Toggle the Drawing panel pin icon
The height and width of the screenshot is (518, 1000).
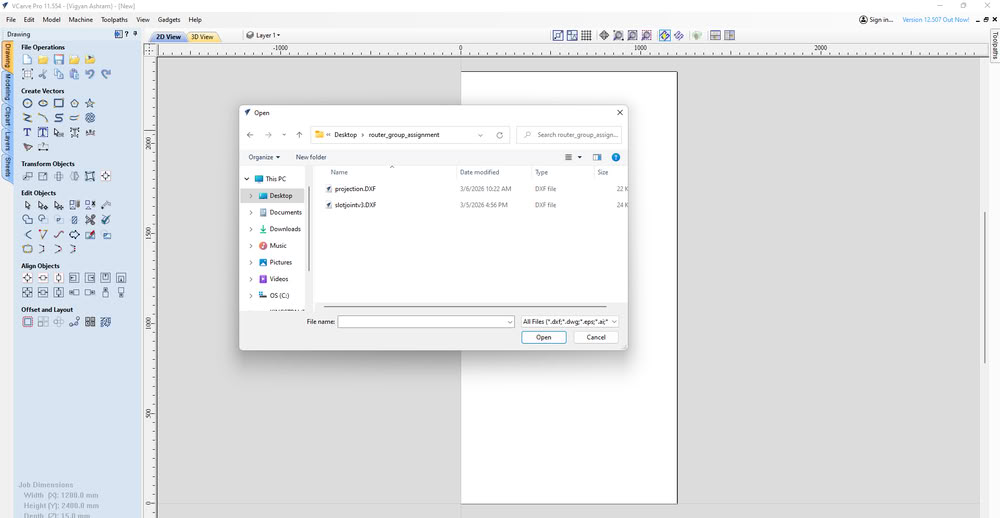(x=135, y=34)
